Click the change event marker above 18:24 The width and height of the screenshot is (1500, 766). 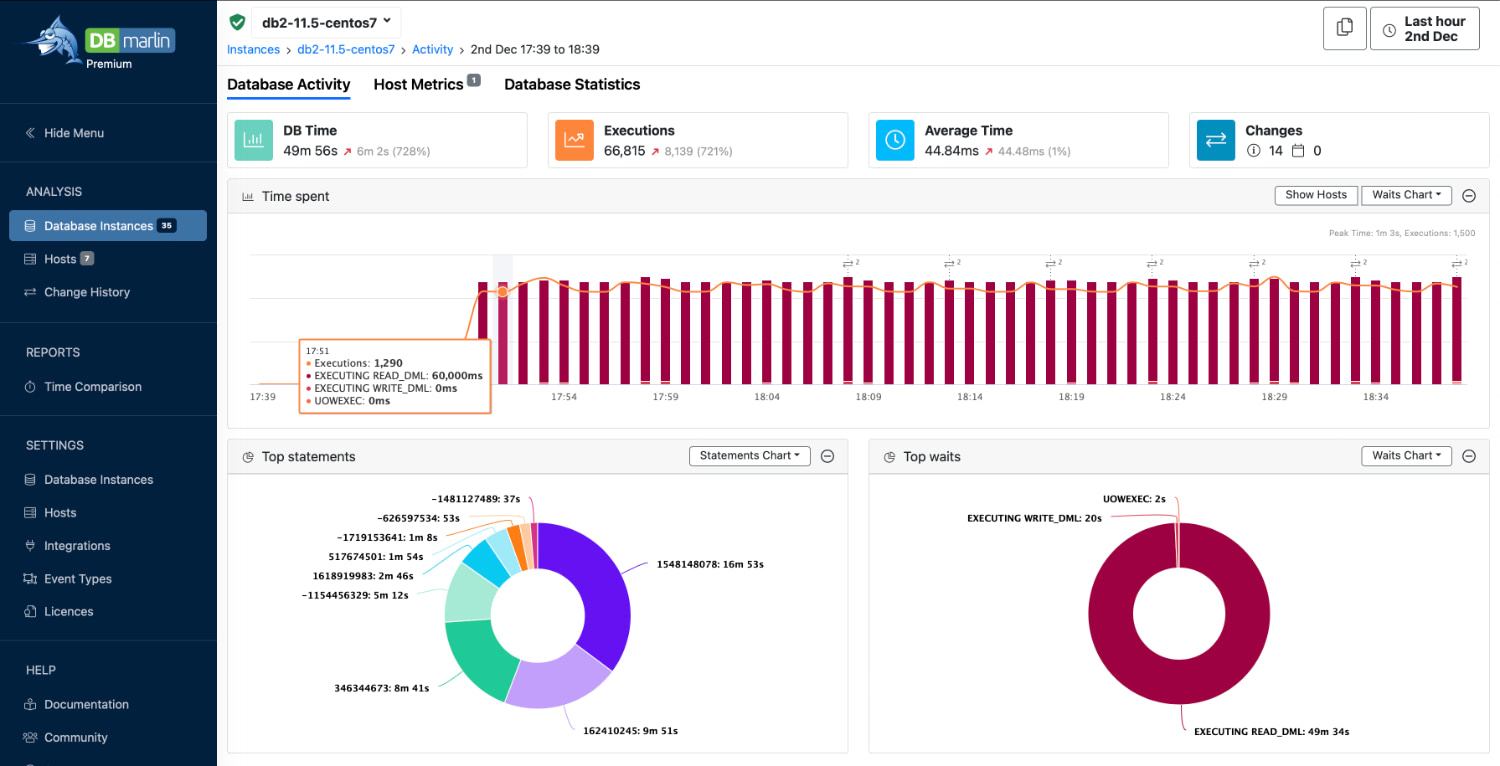pos(1153,263)
